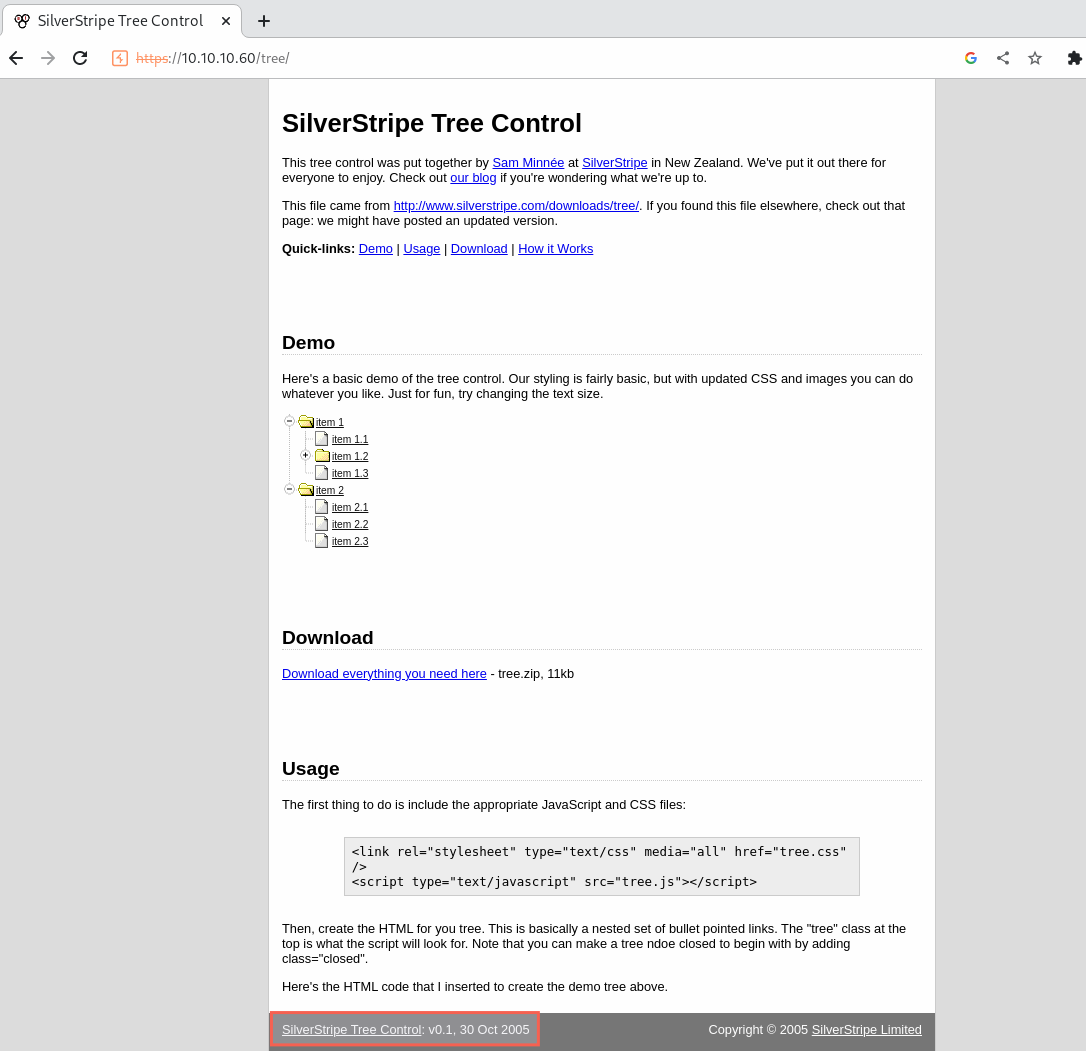Open the silverstripe.com/downloads/tree URL link
Screen dimensions: 1086x1051
(516, 206)
